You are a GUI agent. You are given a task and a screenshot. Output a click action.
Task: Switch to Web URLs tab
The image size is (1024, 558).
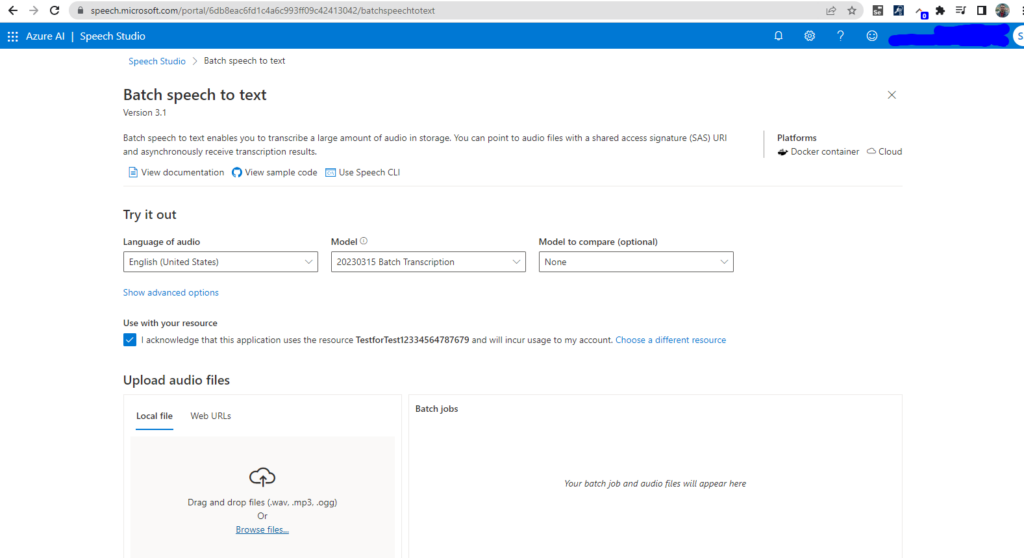210,416
